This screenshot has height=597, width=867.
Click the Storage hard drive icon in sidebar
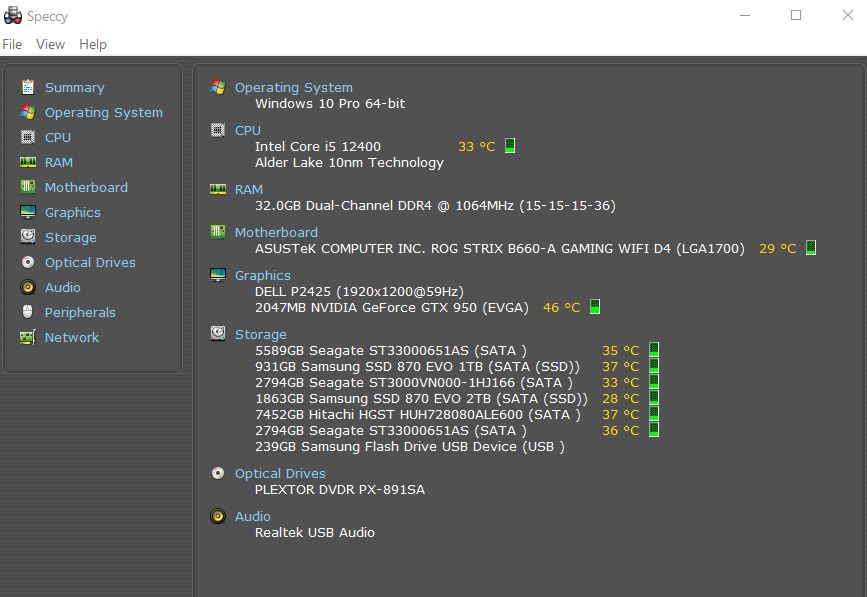click(x=28, y=237)
